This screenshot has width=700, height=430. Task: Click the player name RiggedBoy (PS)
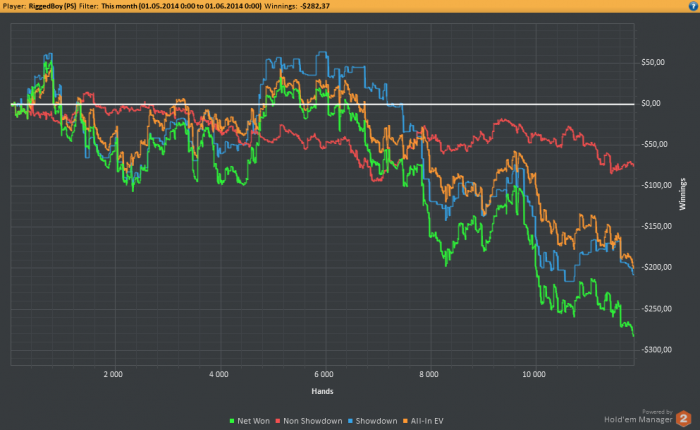click(52, 6)
